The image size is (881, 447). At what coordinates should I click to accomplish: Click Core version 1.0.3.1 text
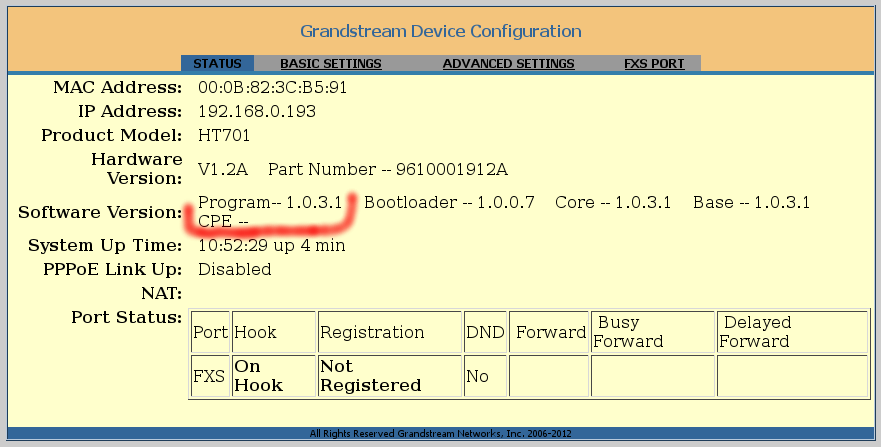[613, 202]
